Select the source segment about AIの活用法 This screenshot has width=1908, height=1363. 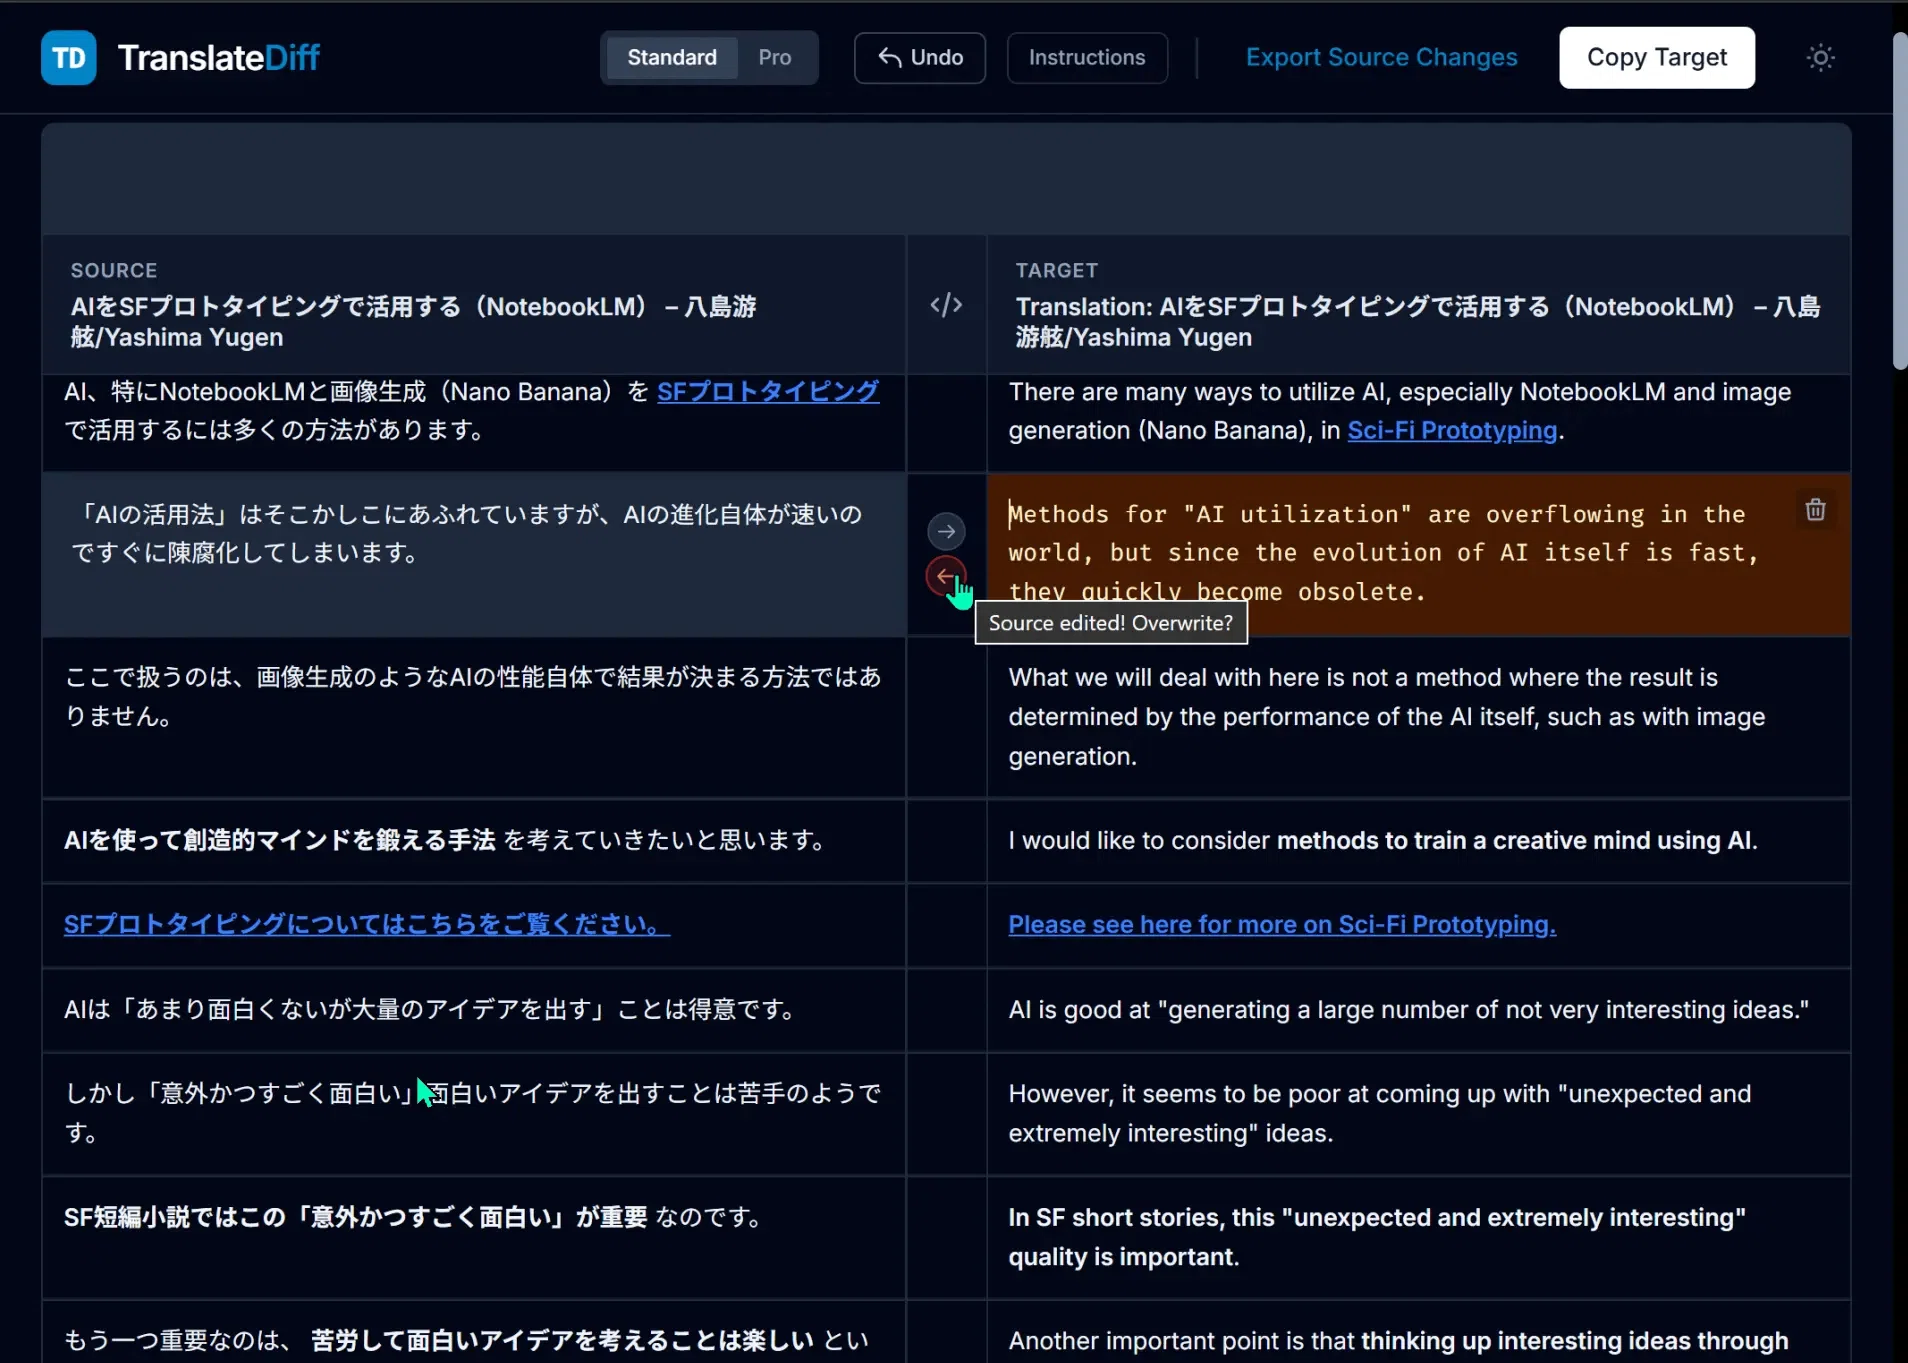pos(474,554)
